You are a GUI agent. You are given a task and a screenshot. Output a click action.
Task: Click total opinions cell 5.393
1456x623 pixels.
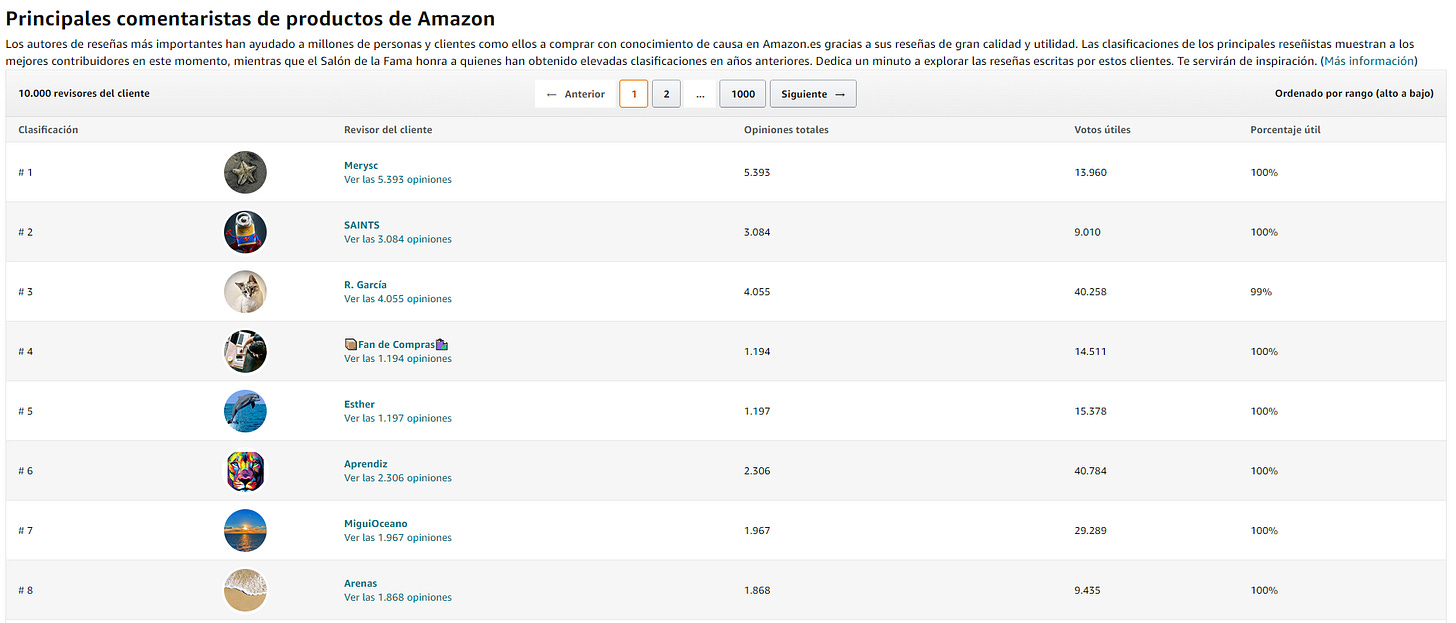pos(757,172)
